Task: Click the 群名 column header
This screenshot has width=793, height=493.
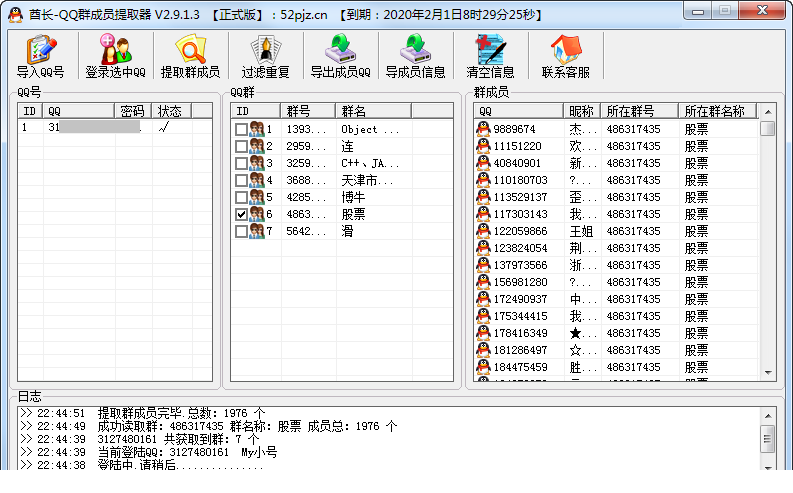Action: click(x=373, y=111)
